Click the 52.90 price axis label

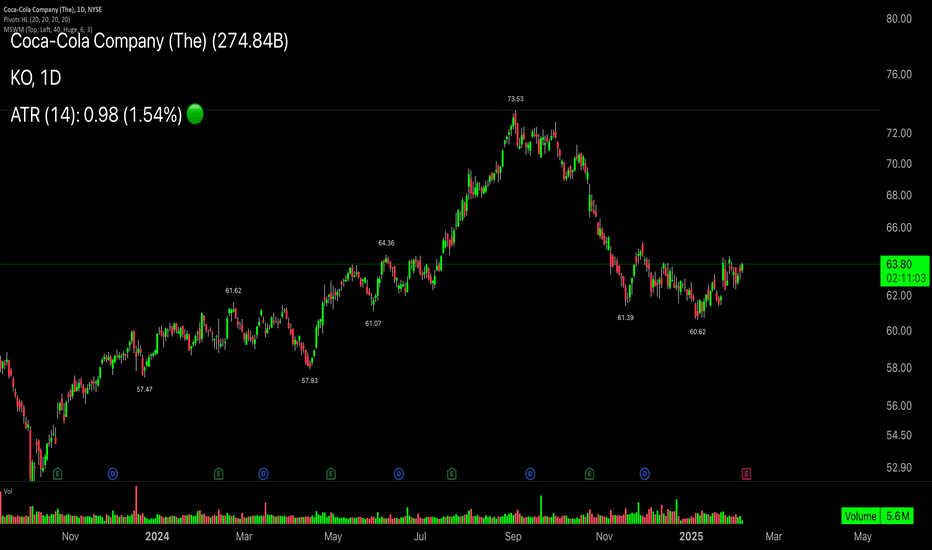pyautogui.click(x=899, y=467)
